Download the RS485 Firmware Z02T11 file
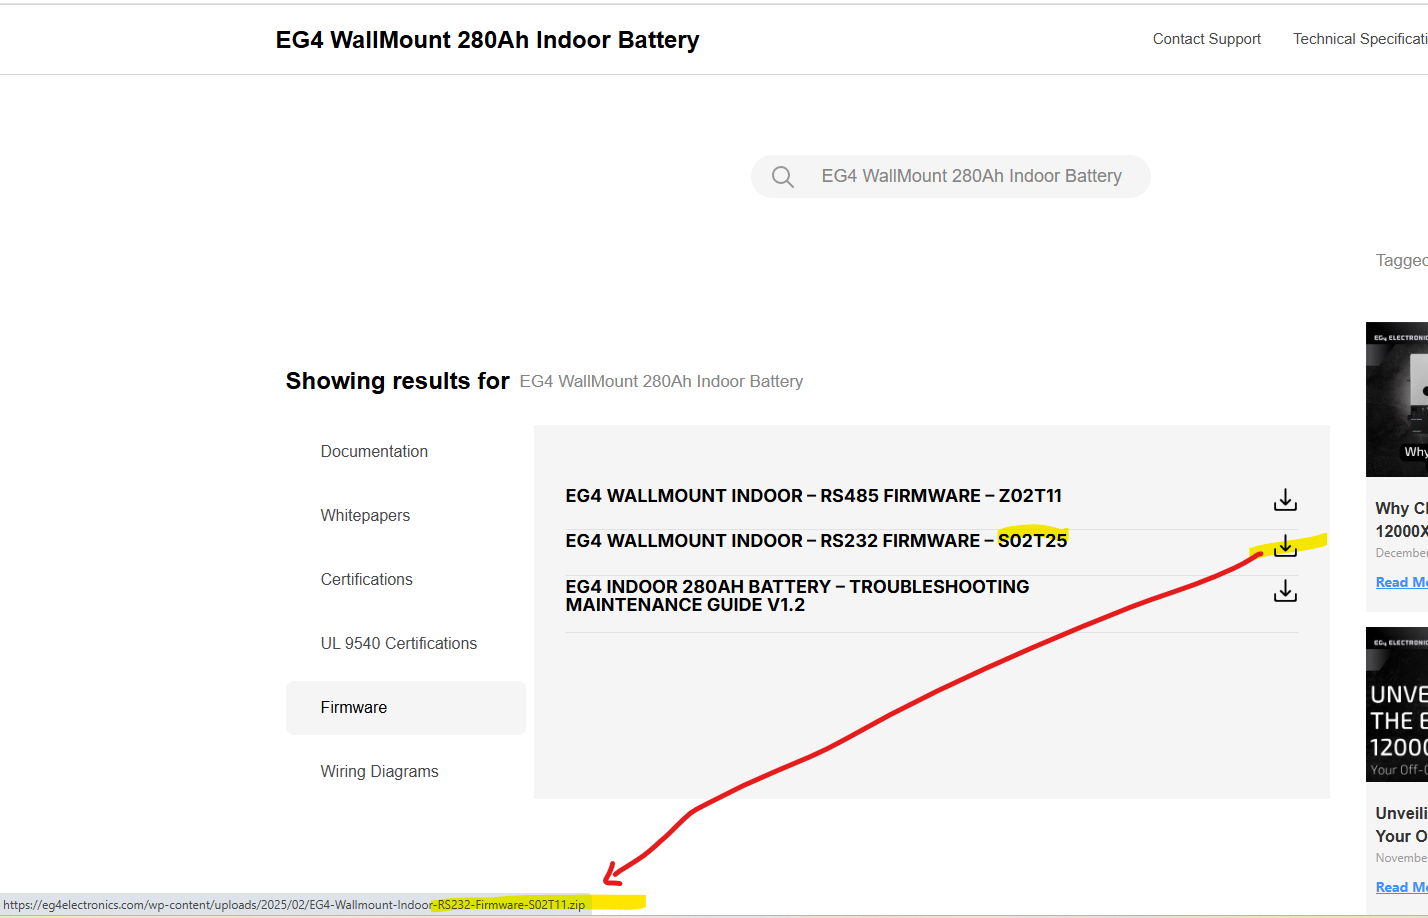The width and height of the screenshot is (1428, 918). (1285, 499)
